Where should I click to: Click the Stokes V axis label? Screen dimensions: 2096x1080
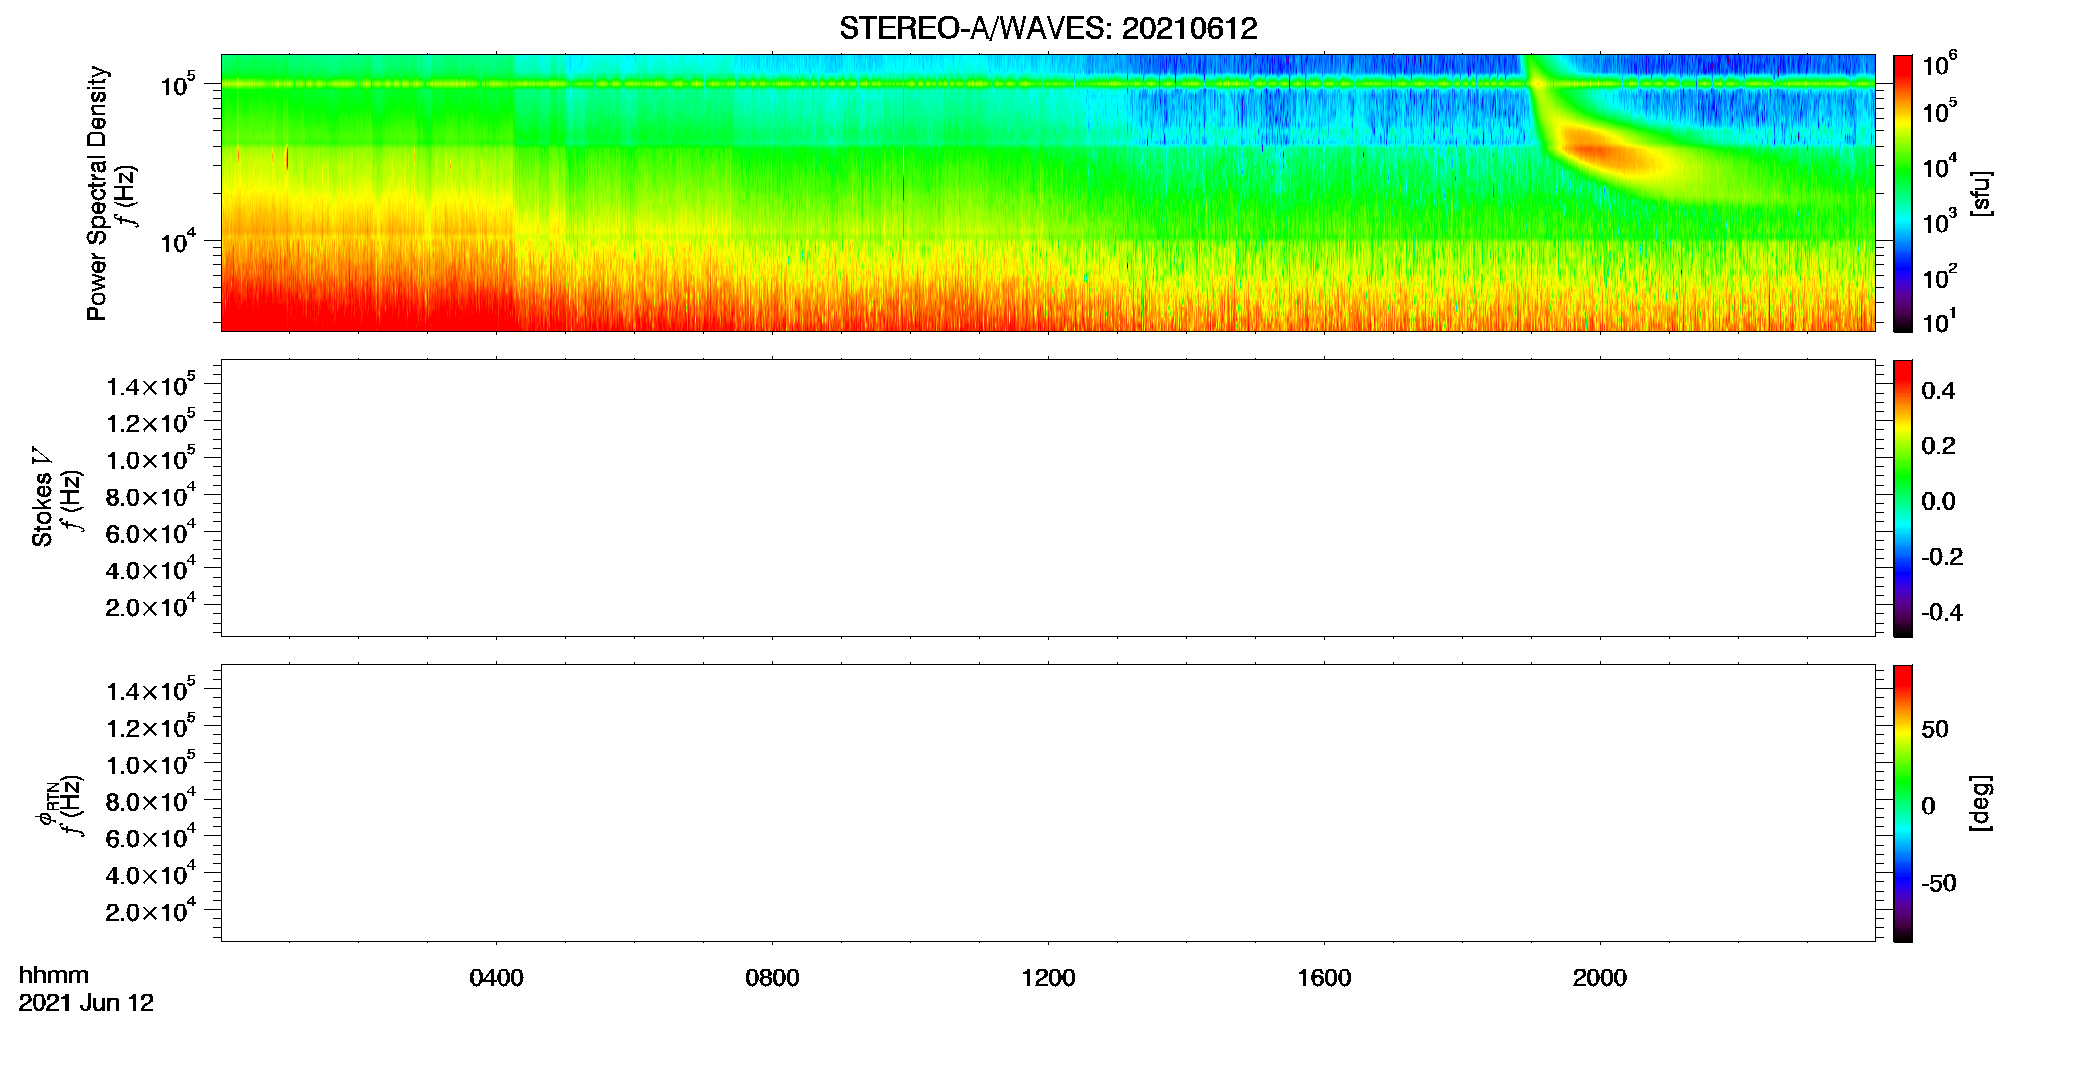coord(42,497)
